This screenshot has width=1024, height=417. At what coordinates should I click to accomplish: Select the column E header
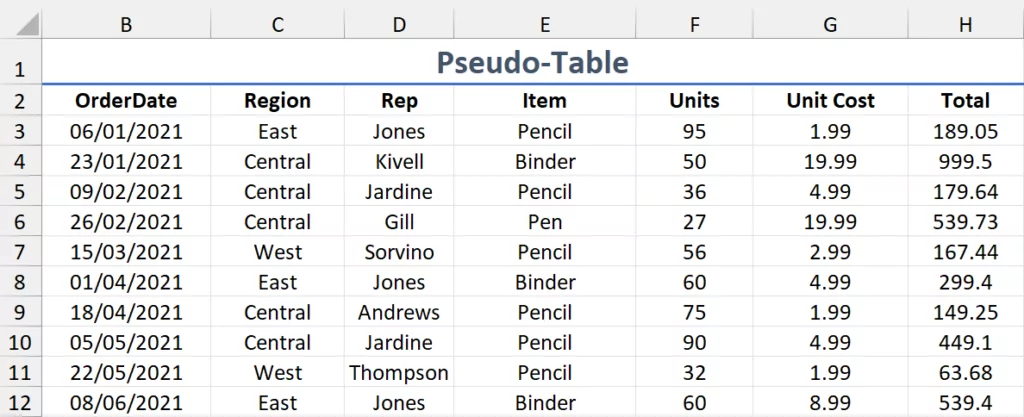click(x=544, y=25)
